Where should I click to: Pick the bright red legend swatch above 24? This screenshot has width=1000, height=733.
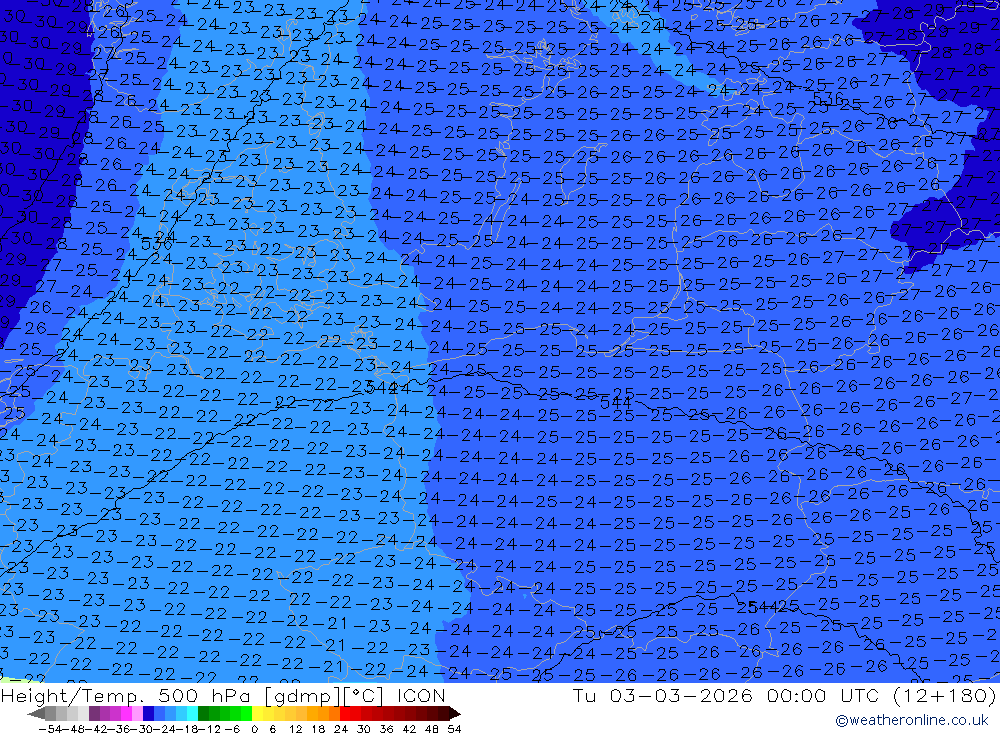tap(345, 714)
